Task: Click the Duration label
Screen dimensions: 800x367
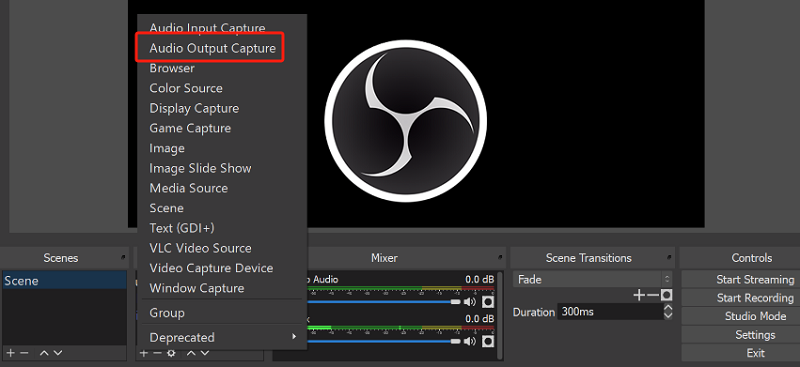Action: [534, 312]
